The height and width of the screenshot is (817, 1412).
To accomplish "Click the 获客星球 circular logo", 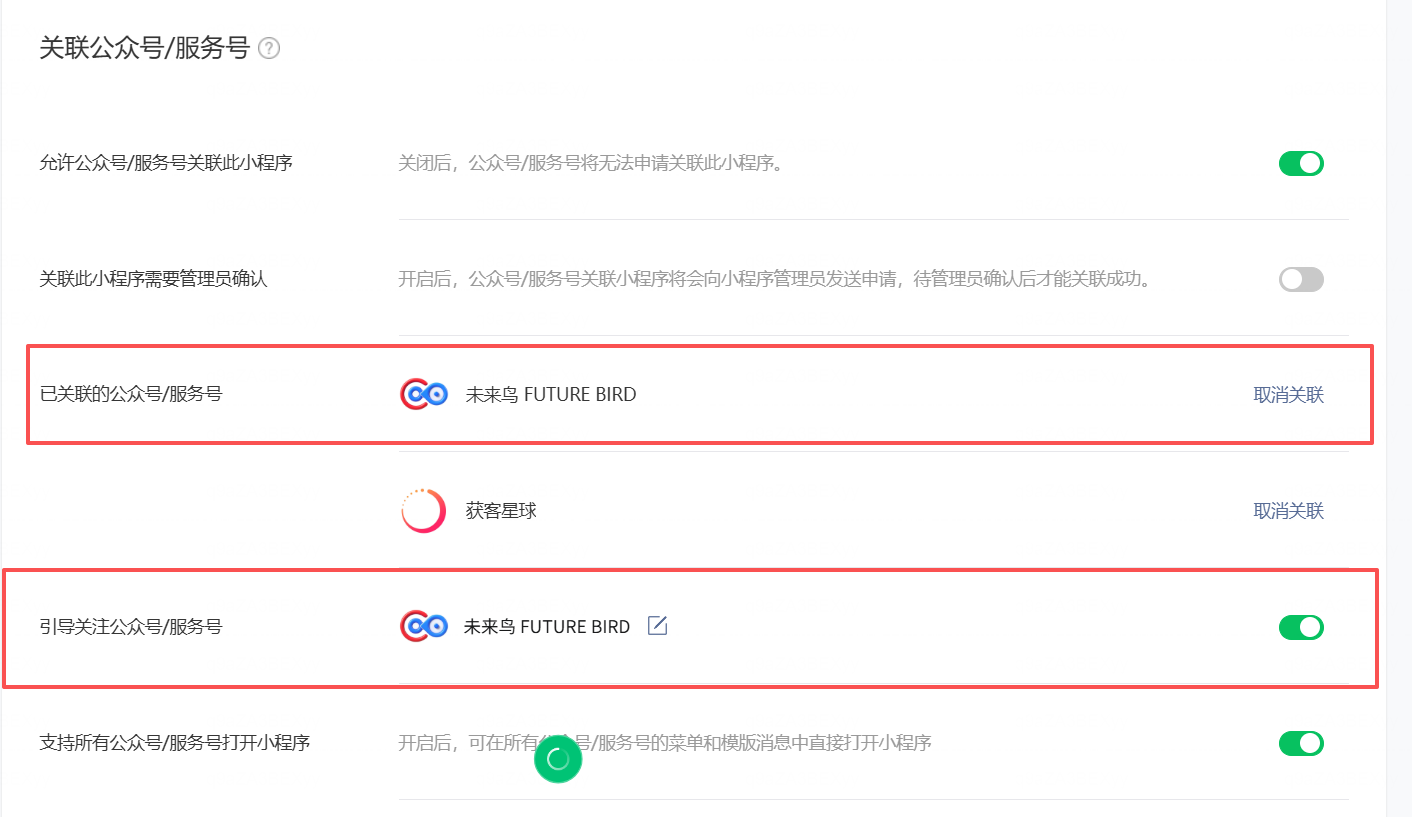I will [x=422, y=511].
